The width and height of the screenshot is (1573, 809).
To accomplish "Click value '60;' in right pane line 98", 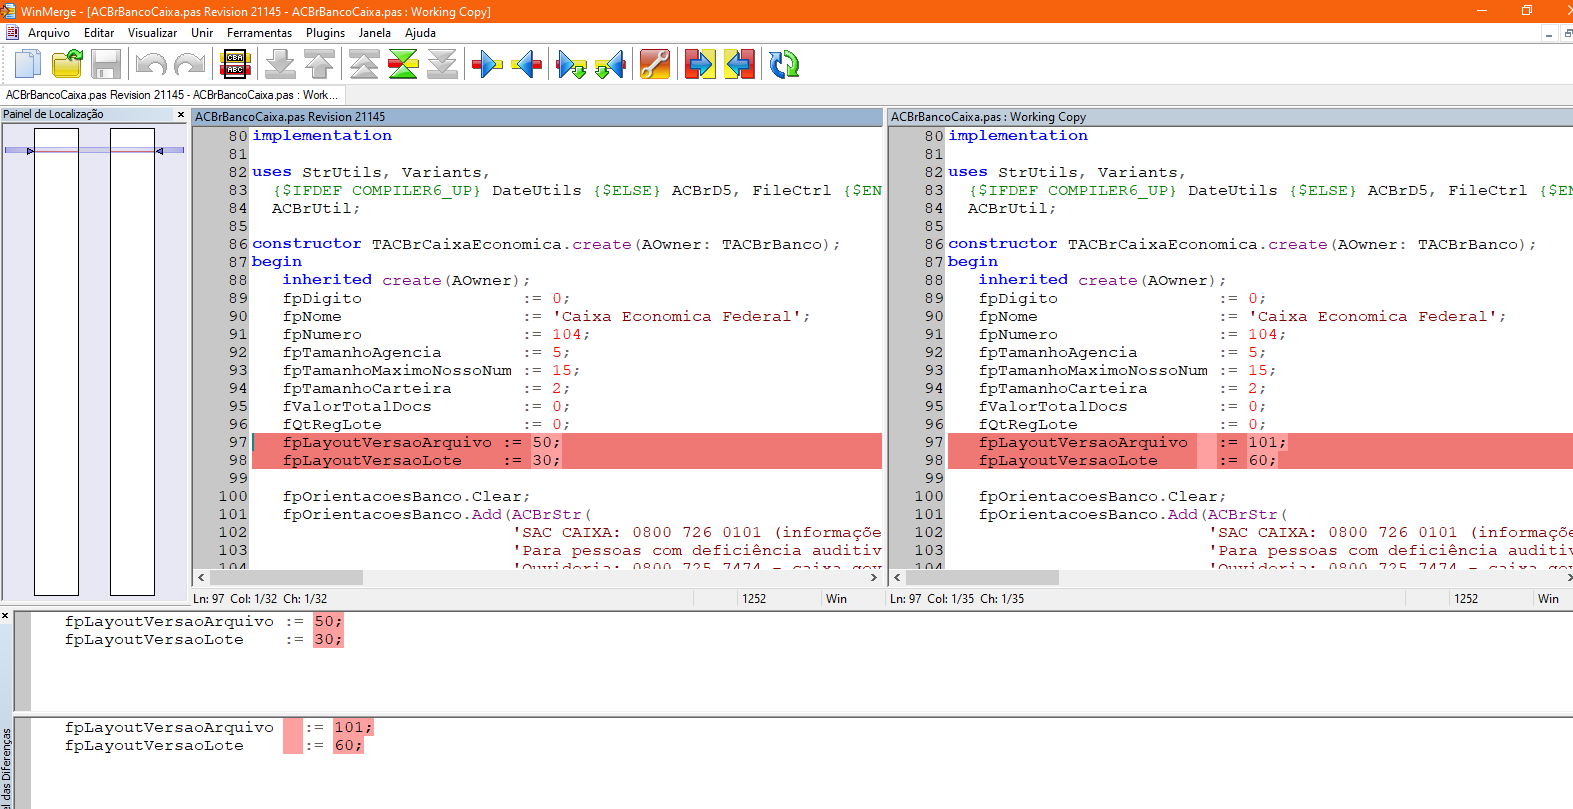I will click(1262, 461).
